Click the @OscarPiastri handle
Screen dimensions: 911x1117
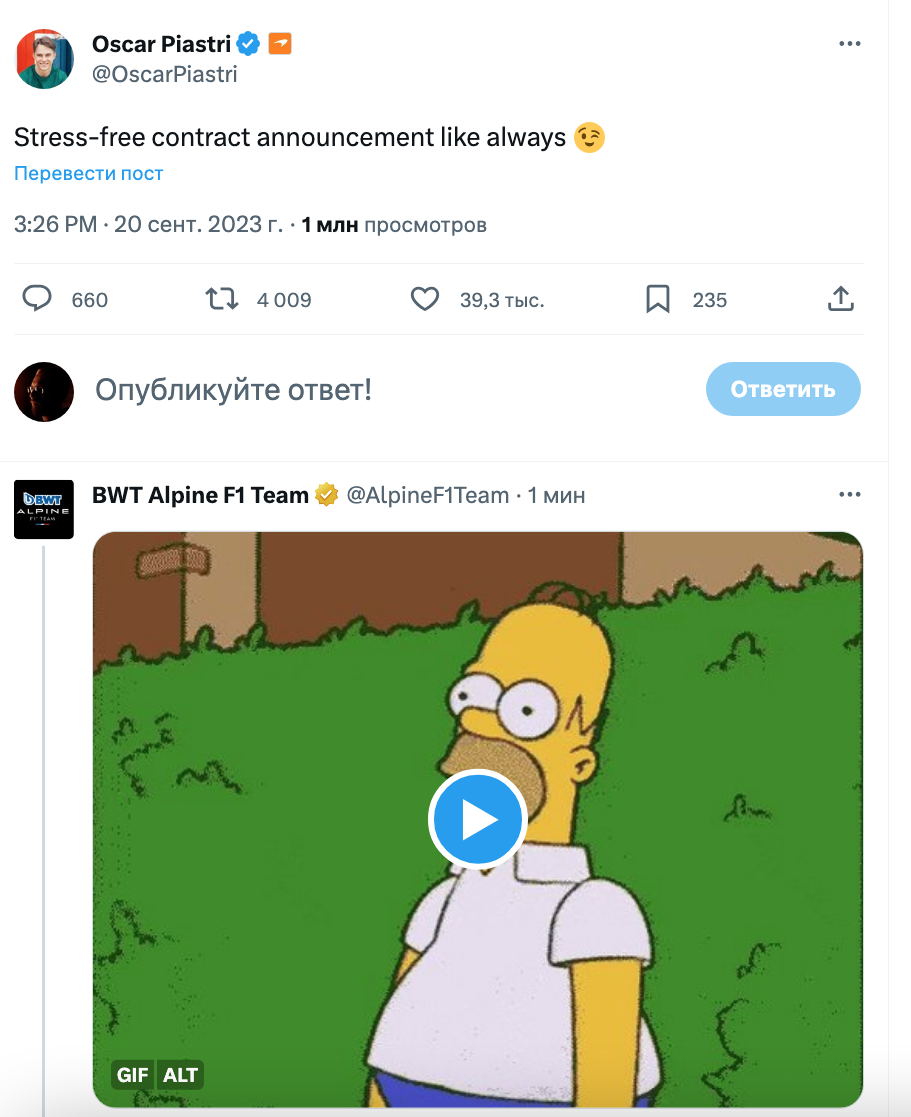tap(164, 74)
